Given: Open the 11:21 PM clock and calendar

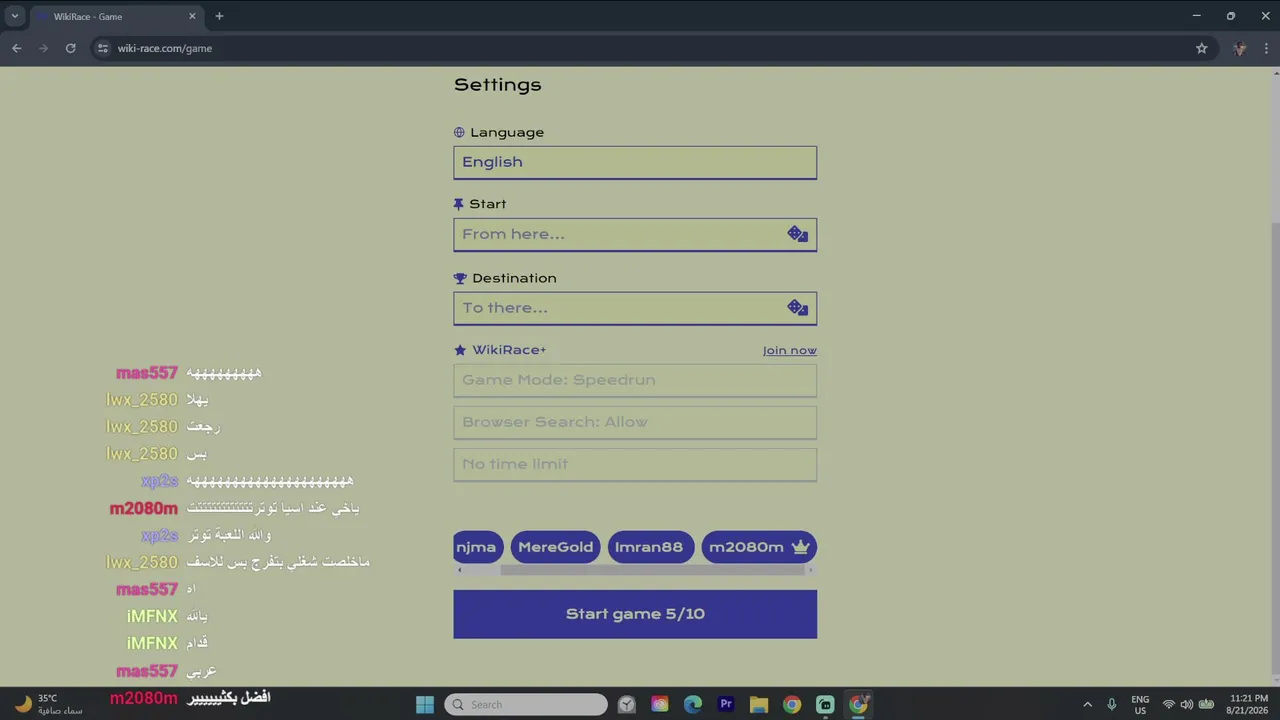Looking at the screenshot, I should point(1248,704).
